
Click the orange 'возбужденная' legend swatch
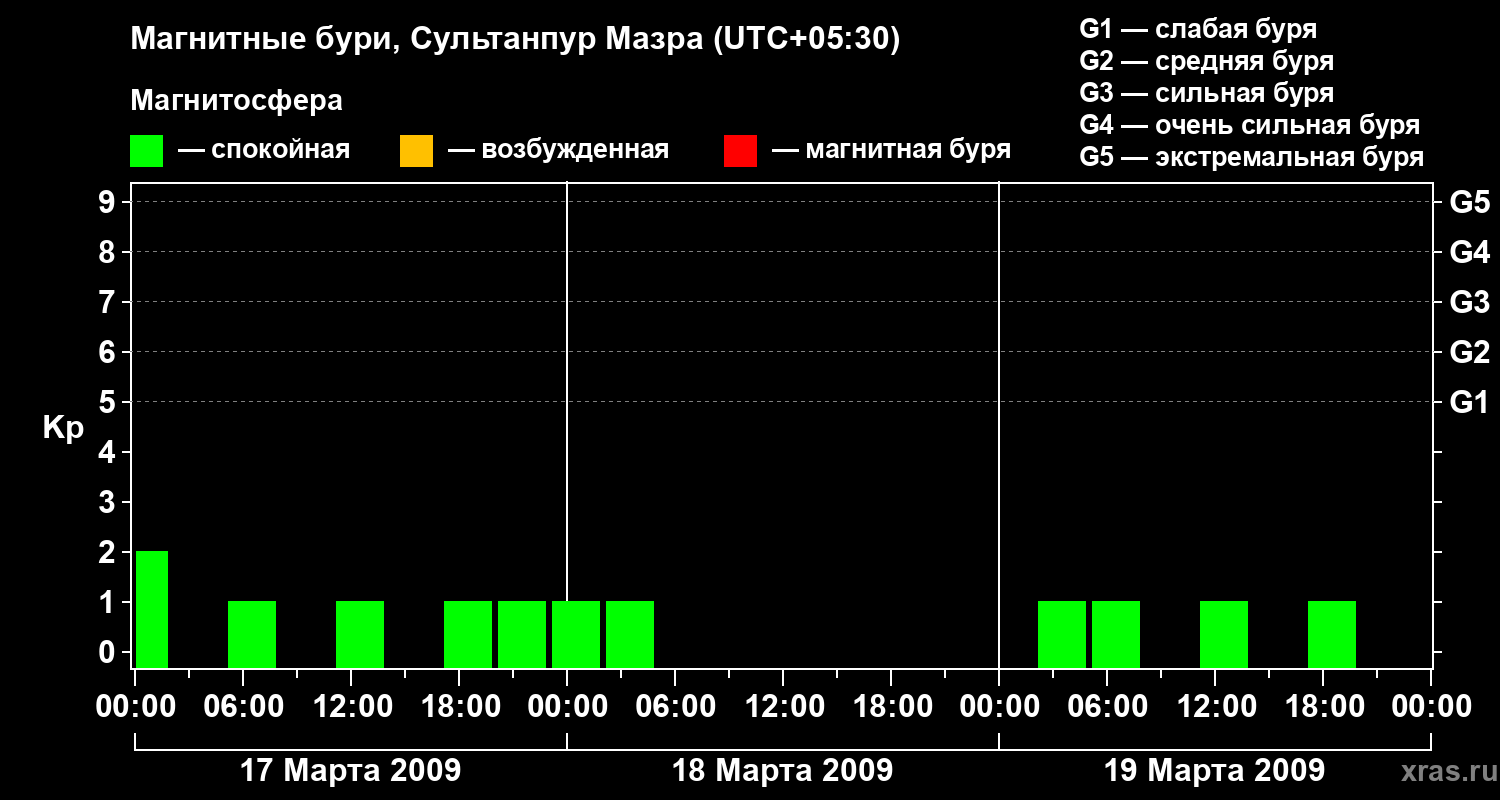pyautogui.click(x=416, y=151)
